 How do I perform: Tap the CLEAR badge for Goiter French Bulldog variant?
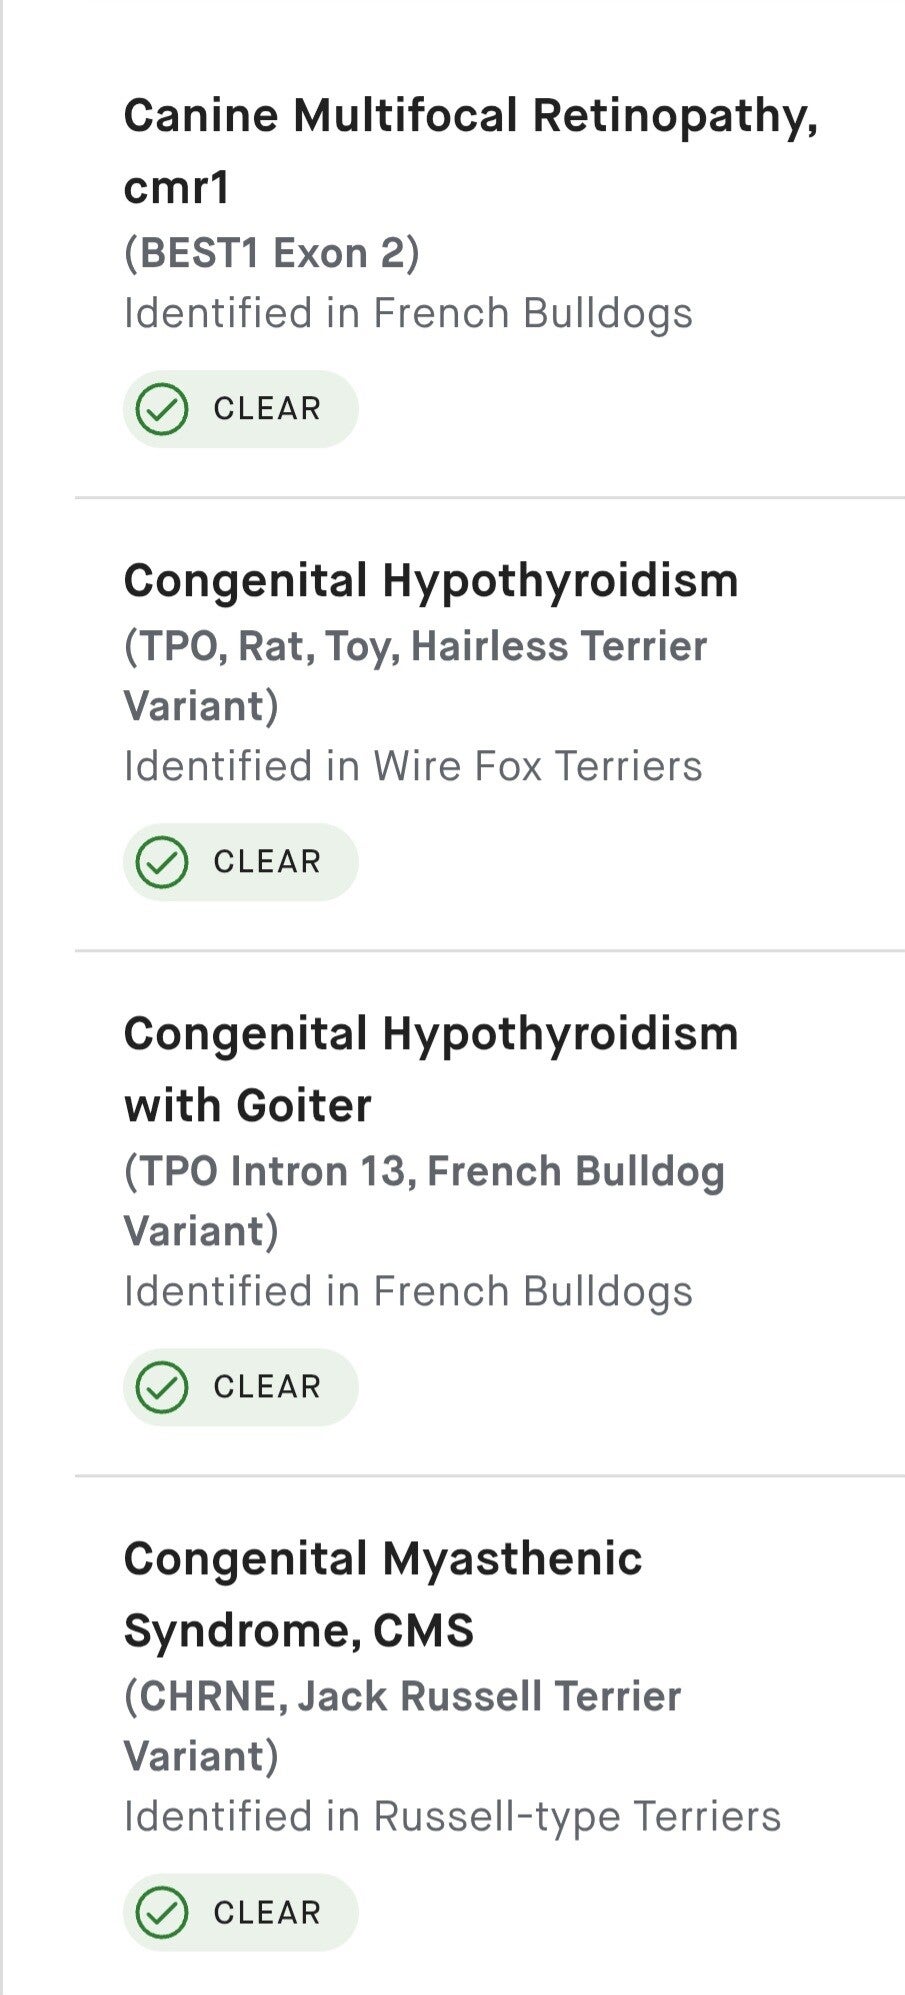coord(241,1387)
